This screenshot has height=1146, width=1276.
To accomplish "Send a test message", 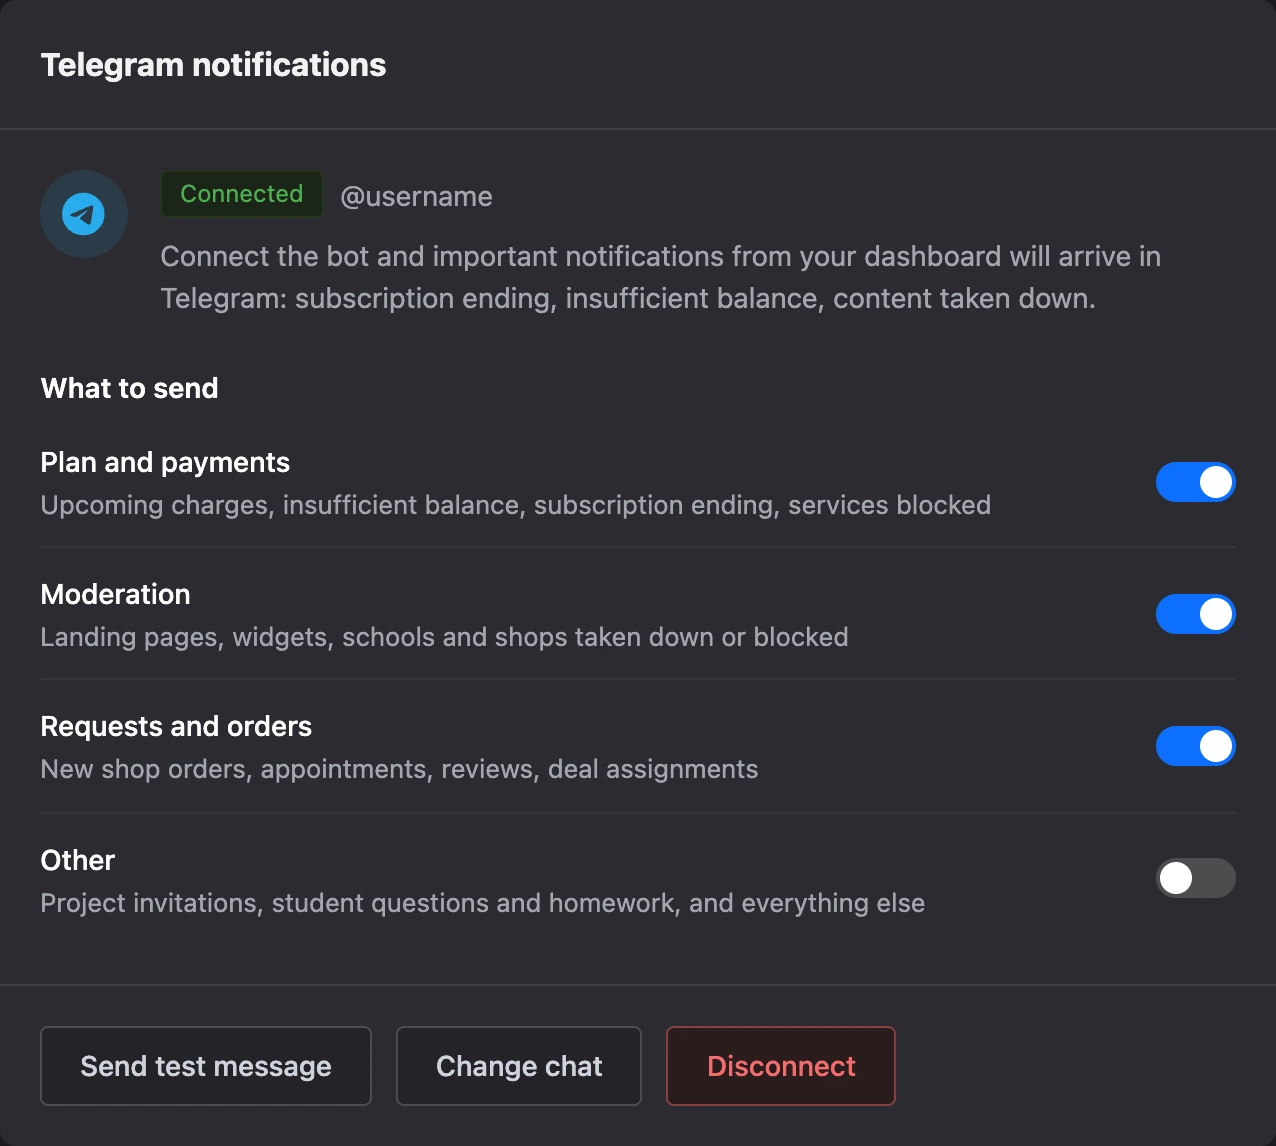I will pyautogui.click(x=206, y=1066).
